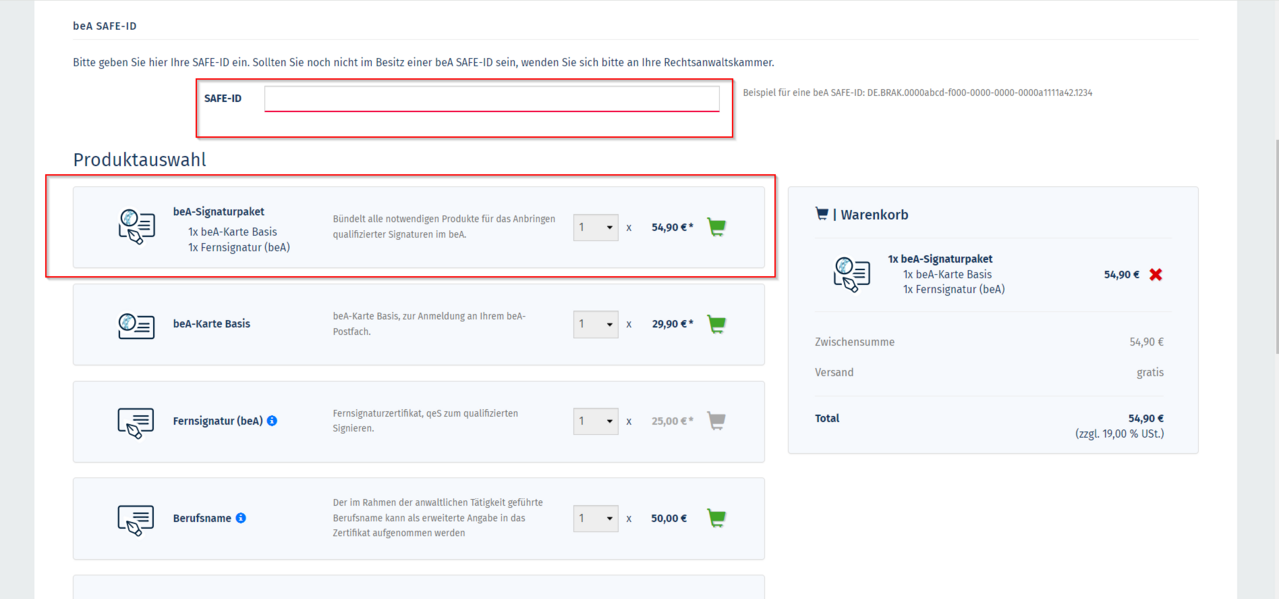Click the beA-Karte Basis card icon
Viewport: 1279px width, 599px height.
point(136,325)
